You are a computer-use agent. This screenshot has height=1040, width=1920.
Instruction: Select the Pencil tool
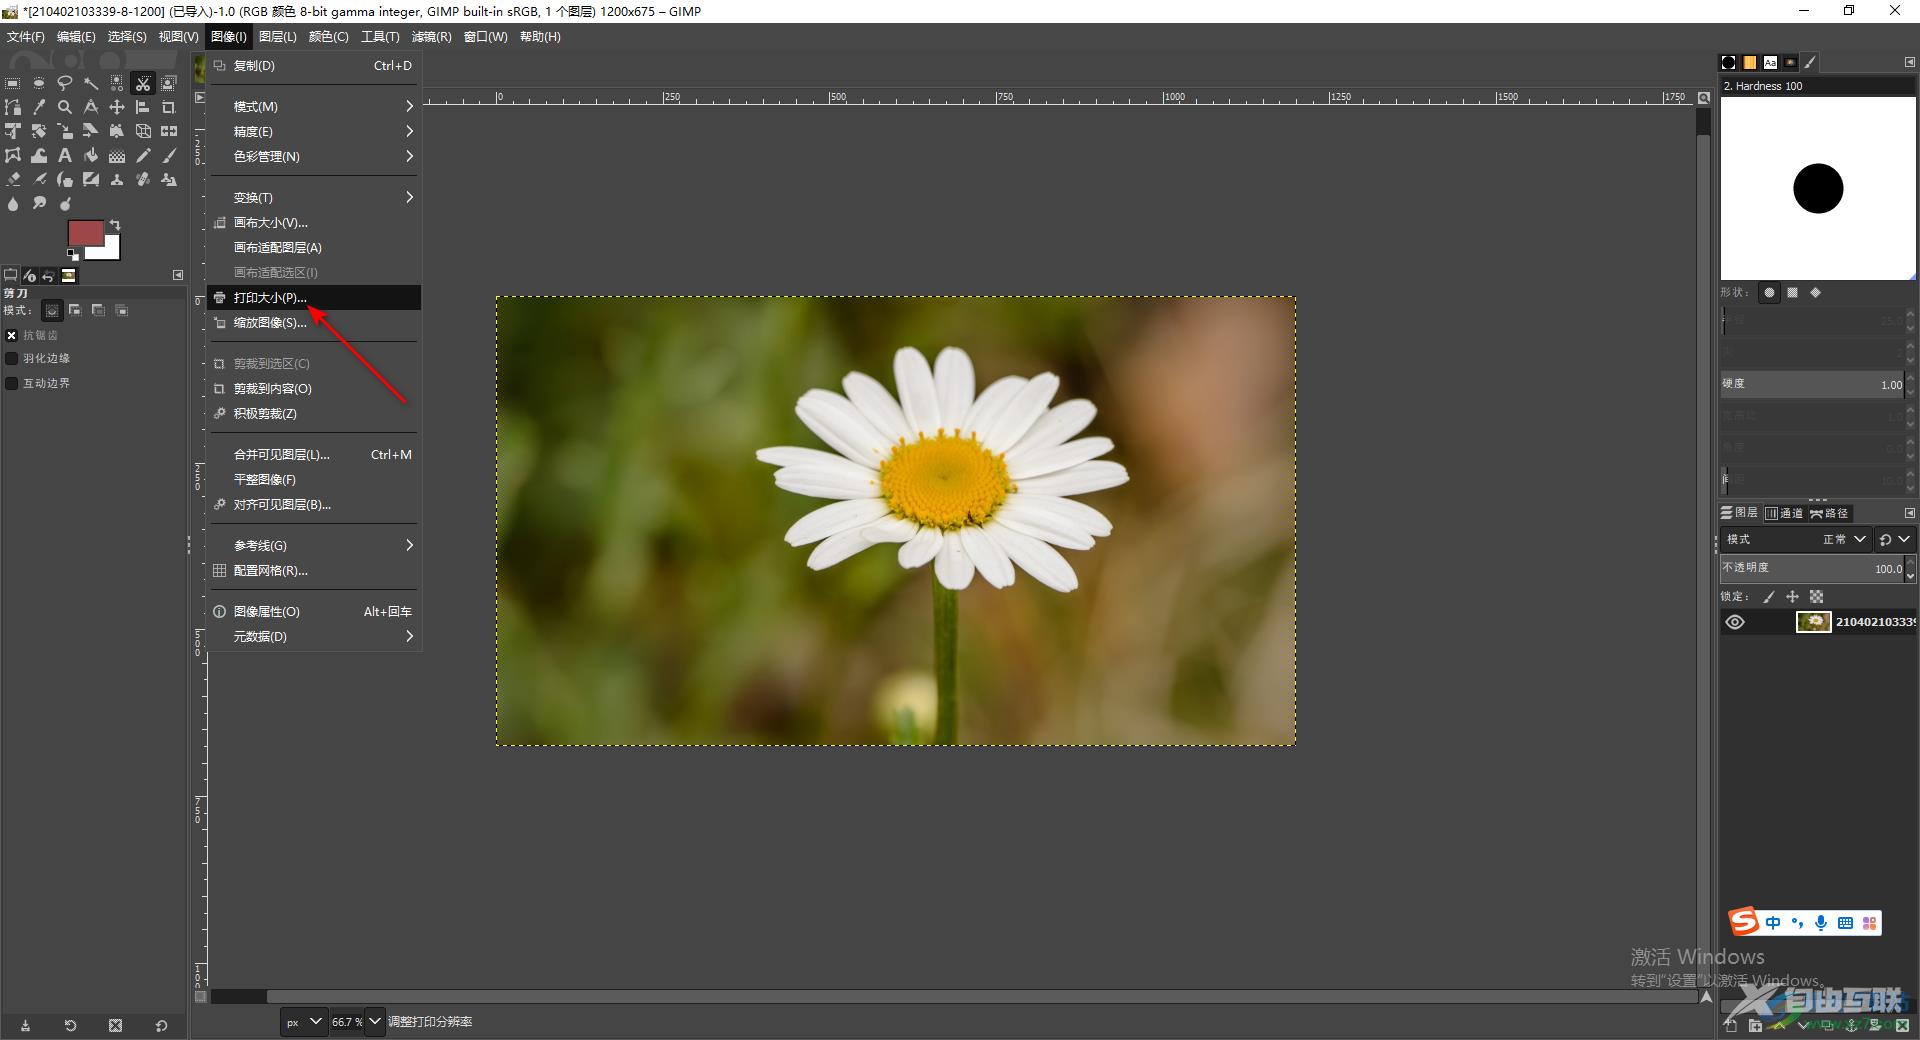[143, 155]
